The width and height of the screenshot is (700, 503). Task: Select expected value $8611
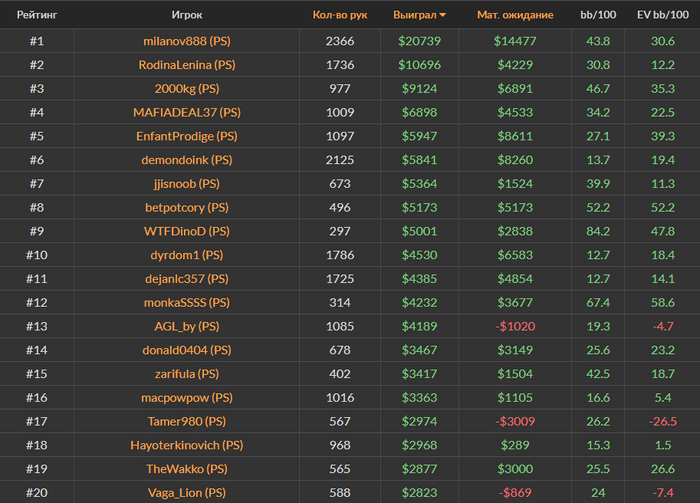[515, 136]
